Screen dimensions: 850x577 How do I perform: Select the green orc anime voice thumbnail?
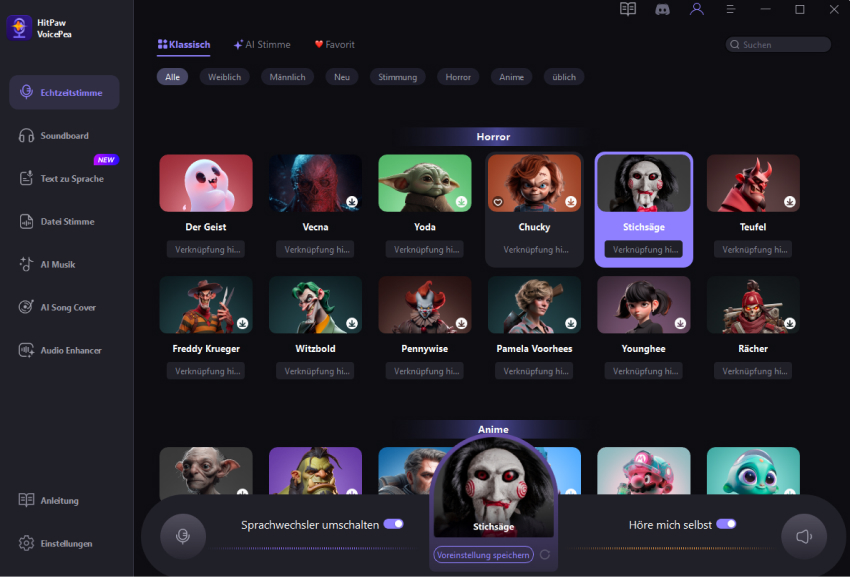click(x=315, y=471)
